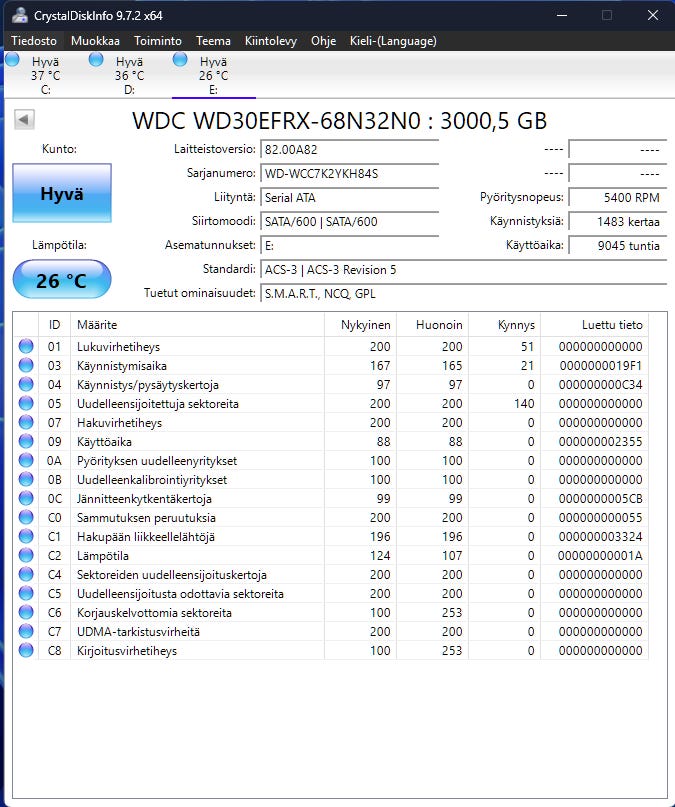Click the Nykyinen column header
Screen dimensions: 675x807
[361, 325]
